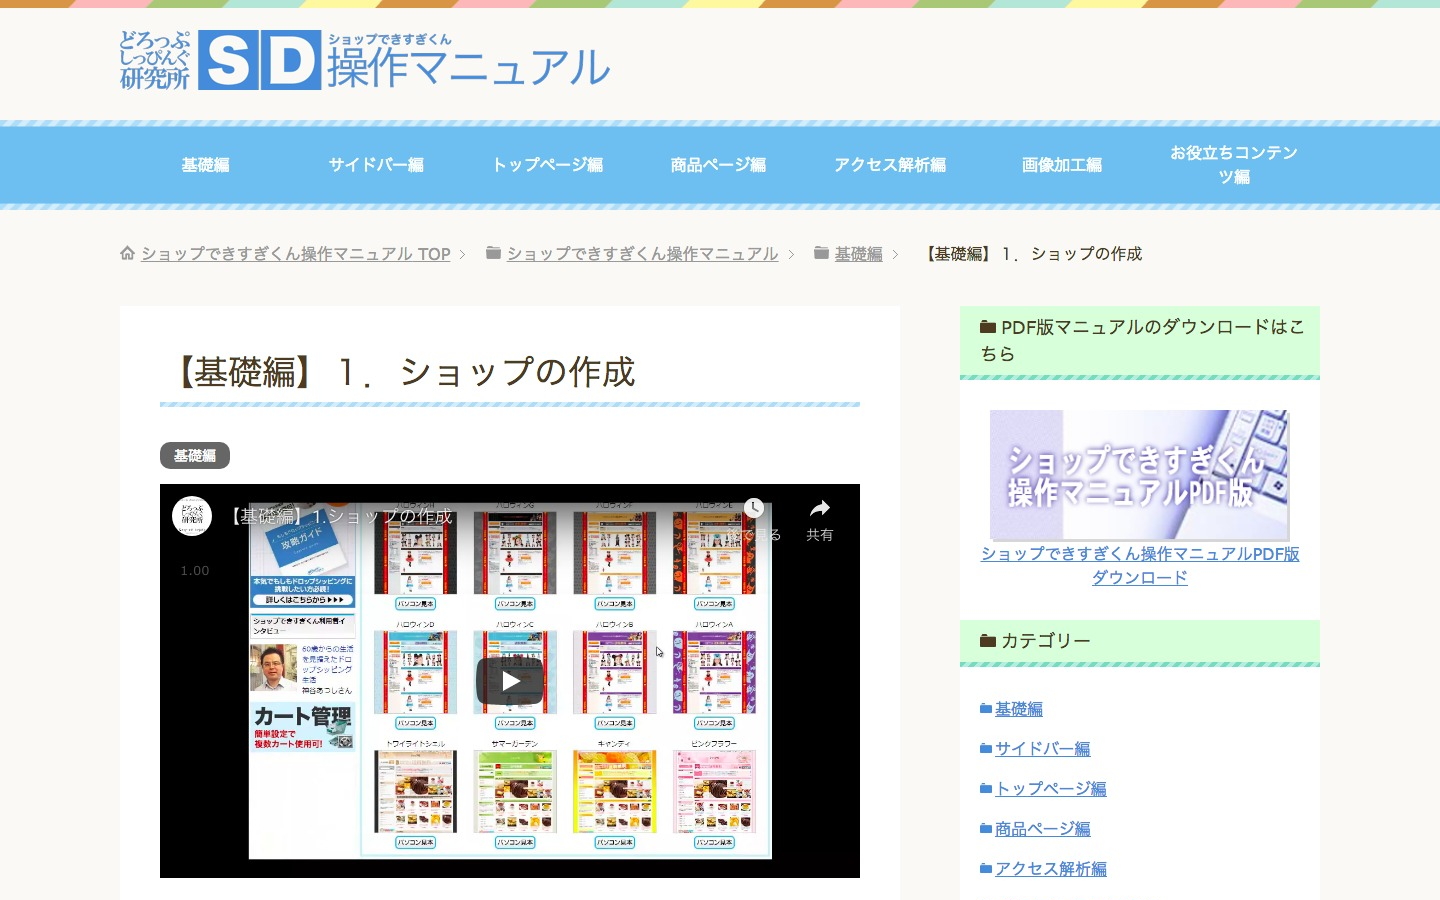Select 商品ページ編 in the navigation bar
This screenshot has height=900, width=1440.
click(718, 165)
